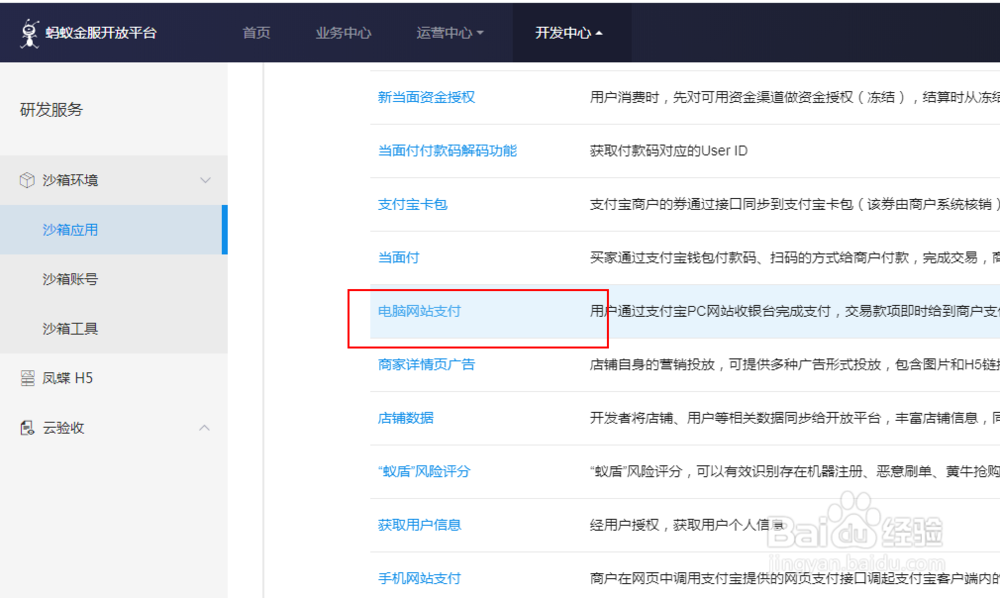Click the ant logo in the header
This screenshot has height=598, width=1000.
[x=29, y=33]
